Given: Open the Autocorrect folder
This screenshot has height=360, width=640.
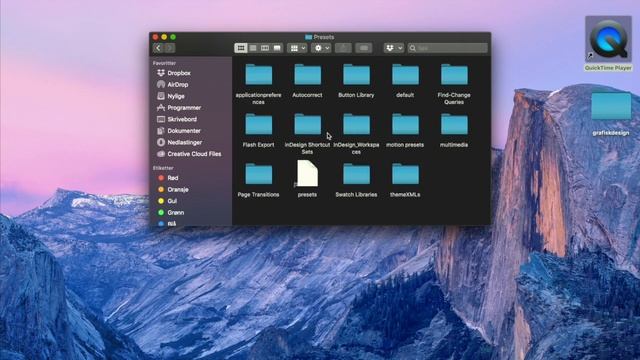Looking at the screenshot, I should (307, 75).
